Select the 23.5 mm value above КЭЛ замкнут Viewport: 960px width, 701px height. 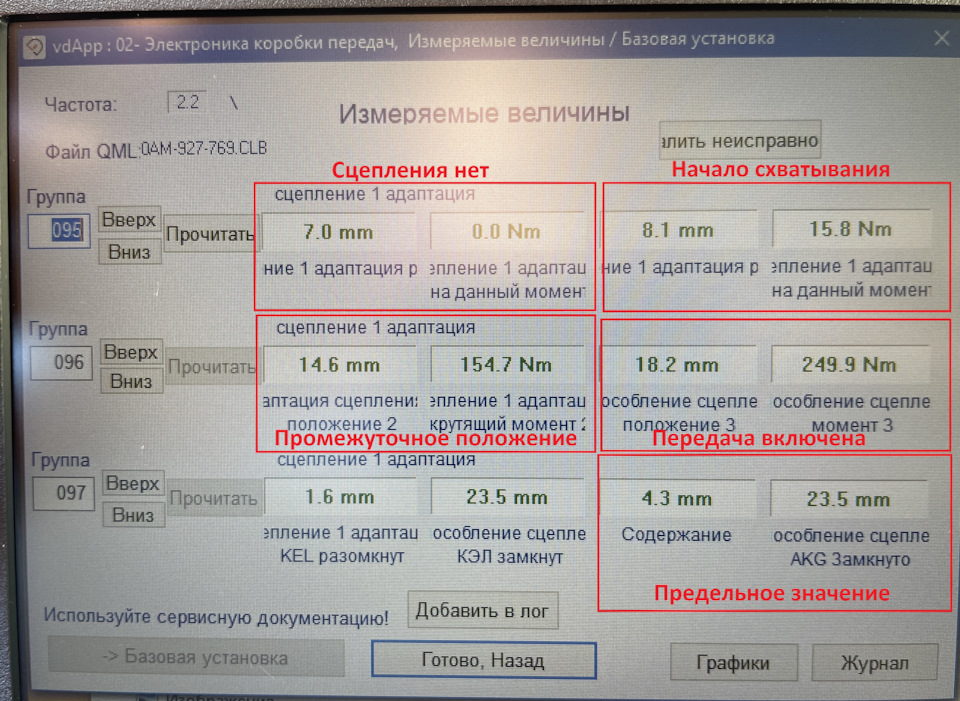coord(507,497)
